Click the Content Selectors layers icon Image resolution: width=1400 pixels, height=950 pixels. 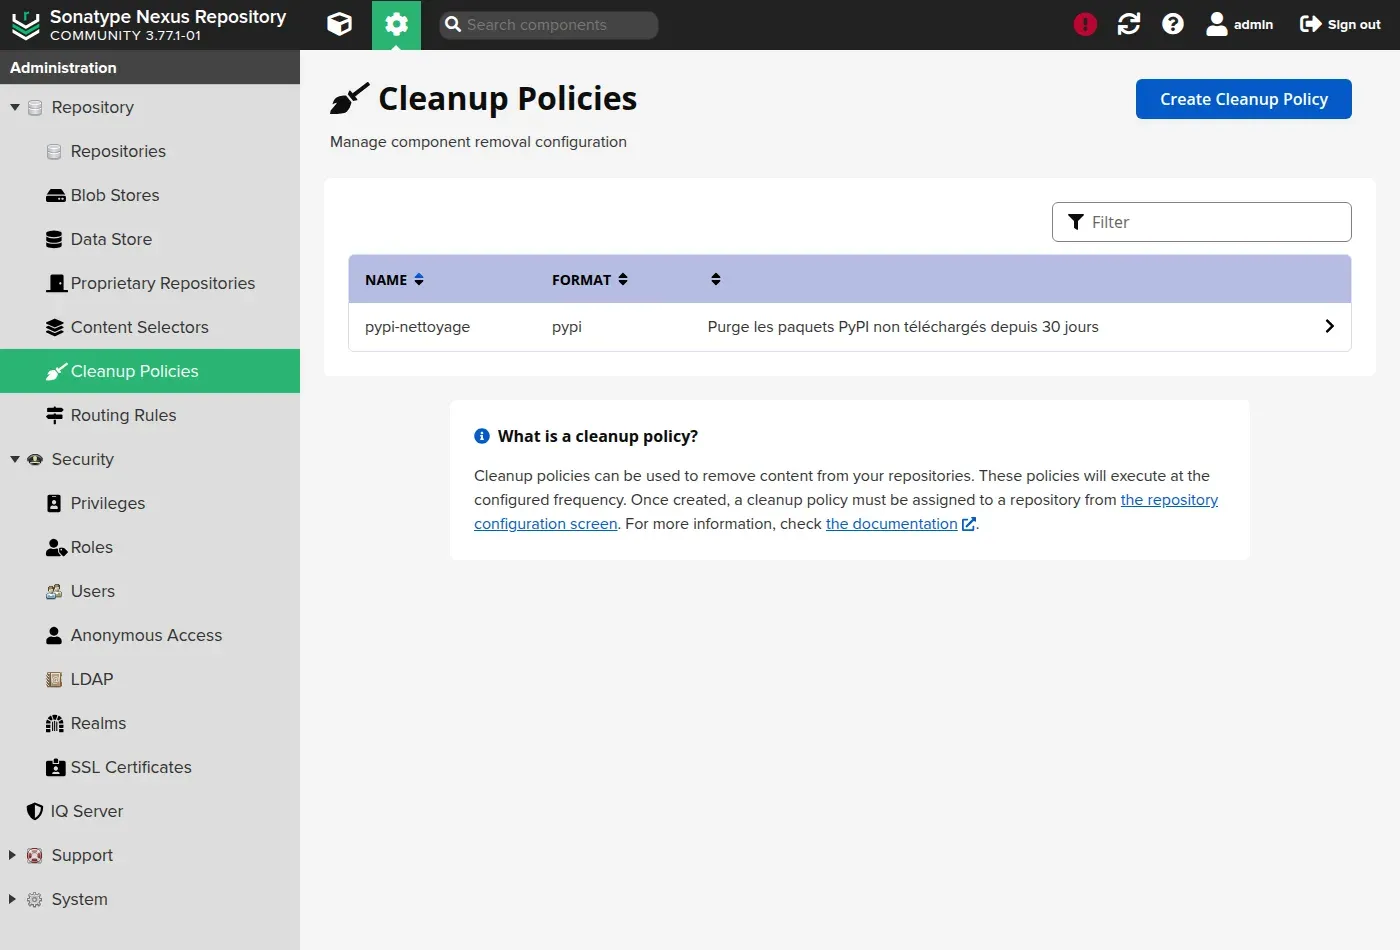55,327
